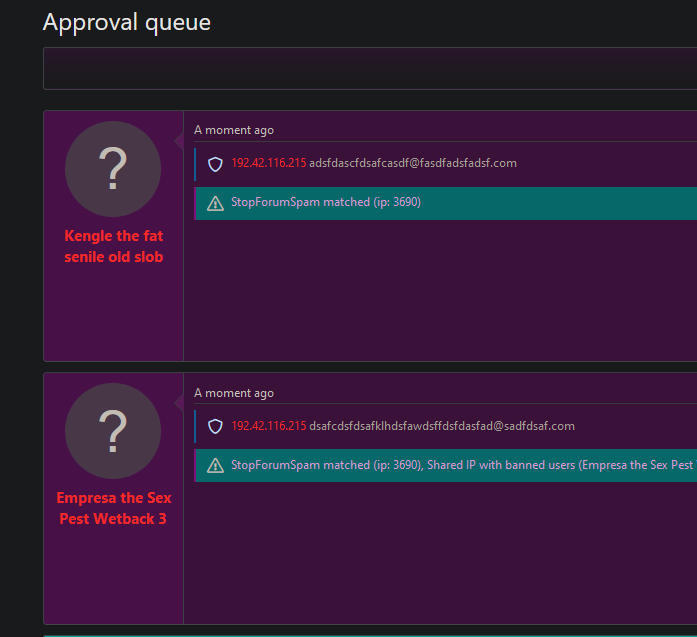This screenshot has height=637, width=697.
Task: Click the second entry's "A moment ago" timestamp
Action: point(234,393)
